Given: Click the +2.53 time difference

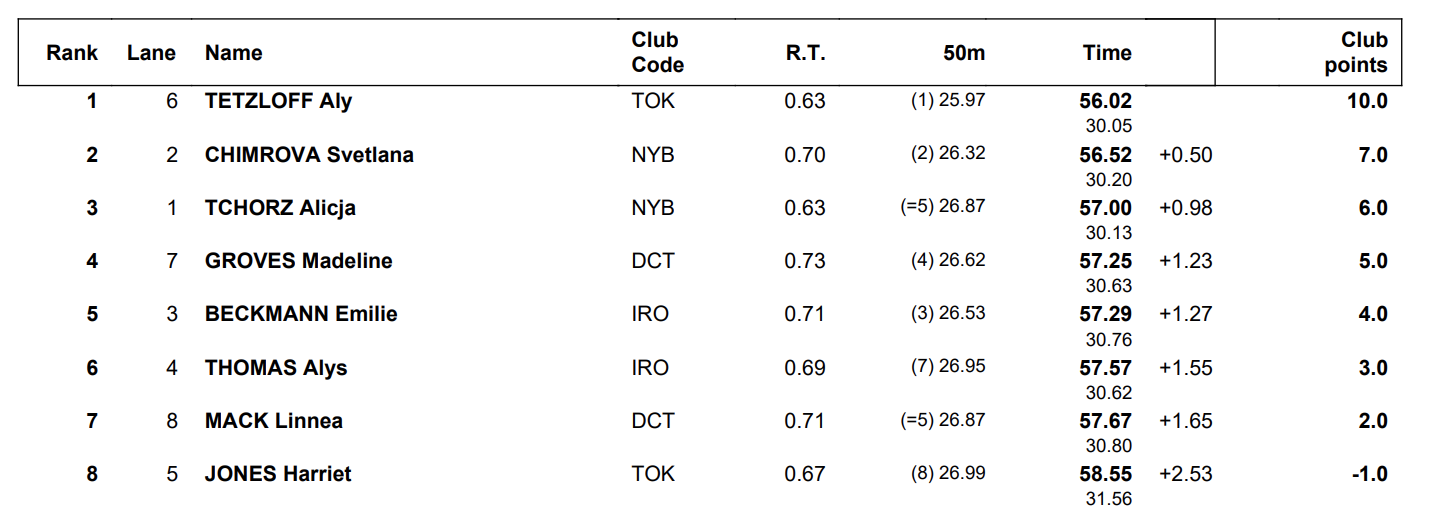Looking at the screenshot, I should coord(1185,474).
